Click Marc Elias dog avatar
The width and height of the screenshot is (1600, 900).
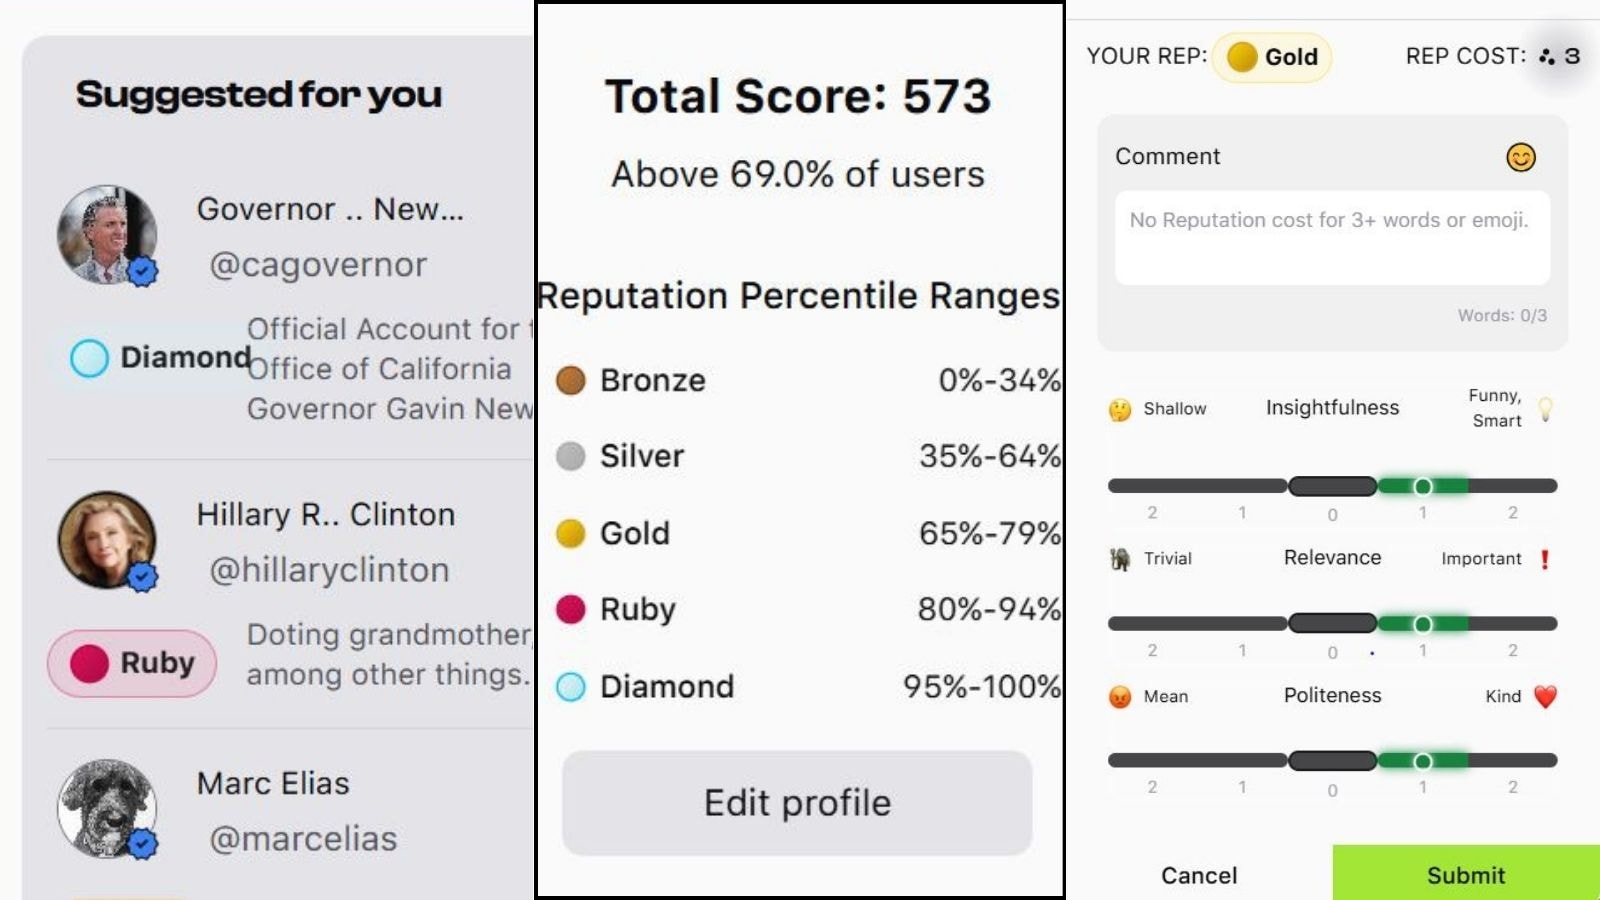[x=107, y=809]
